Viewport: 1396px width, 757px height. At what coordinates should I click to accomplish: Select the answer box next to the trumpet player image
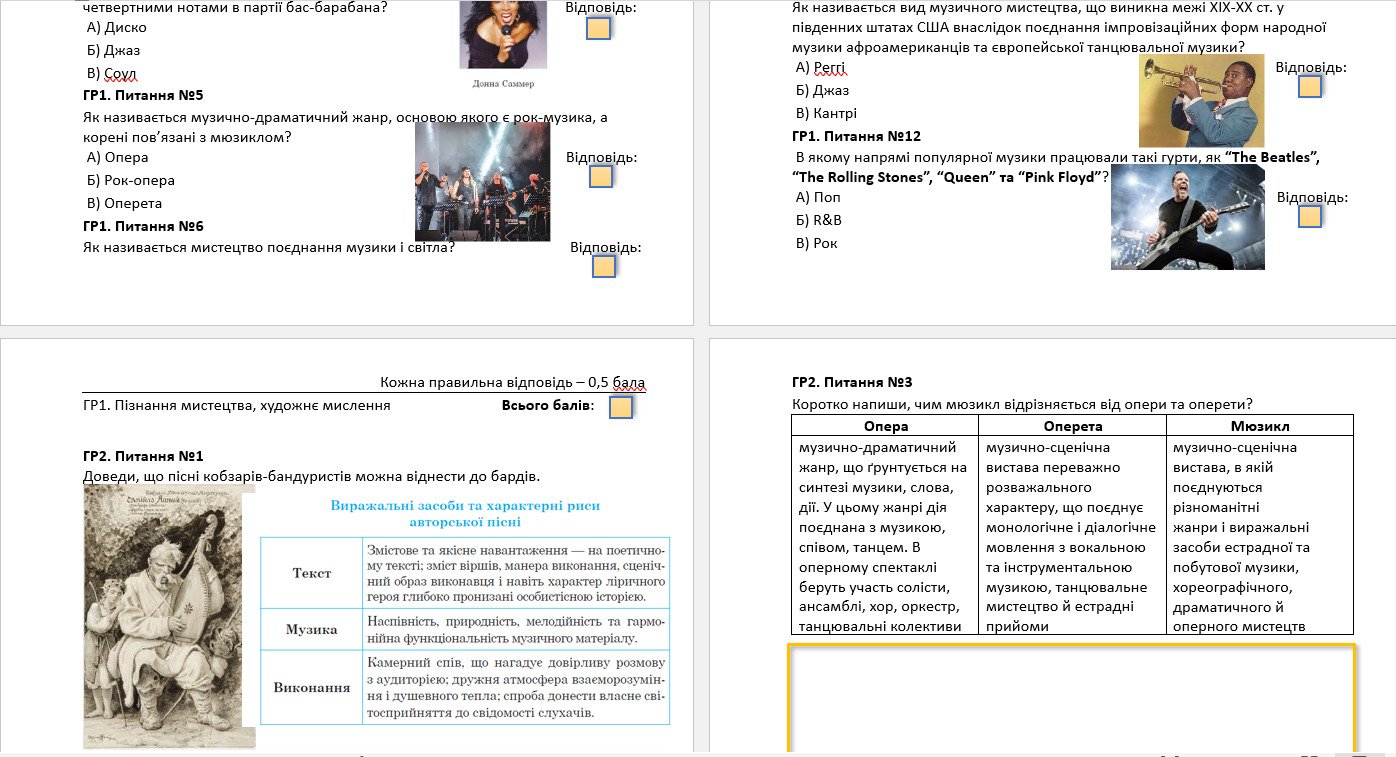click(x=1309, y=86)
